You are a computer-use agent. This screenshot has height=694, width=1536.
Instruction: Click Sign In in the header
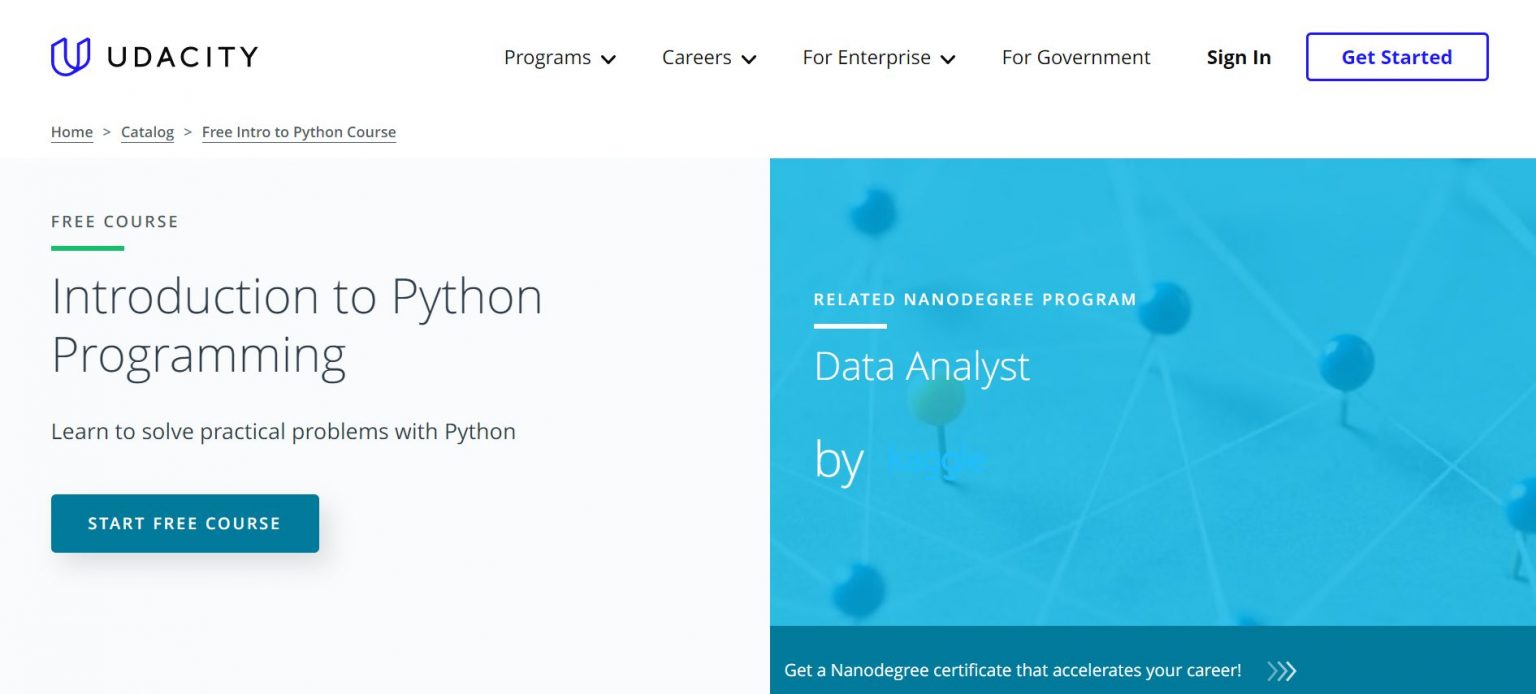click(x=1238, y=58)
